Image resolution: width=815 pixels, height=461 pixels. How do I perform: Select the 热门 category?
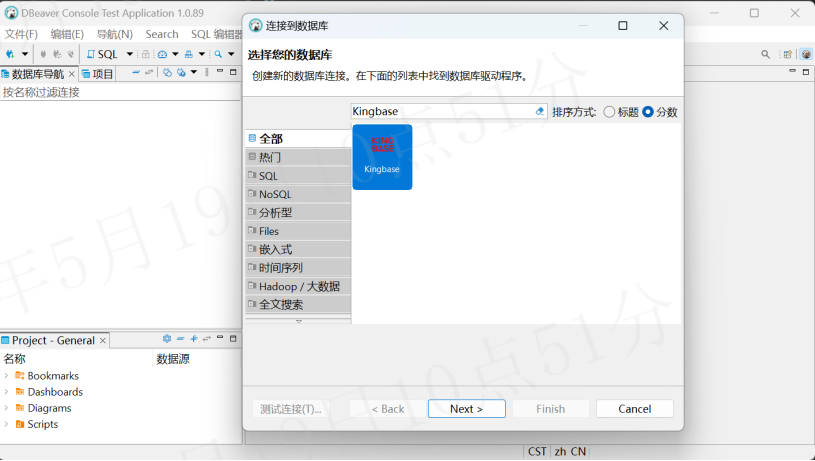point(298,157)
